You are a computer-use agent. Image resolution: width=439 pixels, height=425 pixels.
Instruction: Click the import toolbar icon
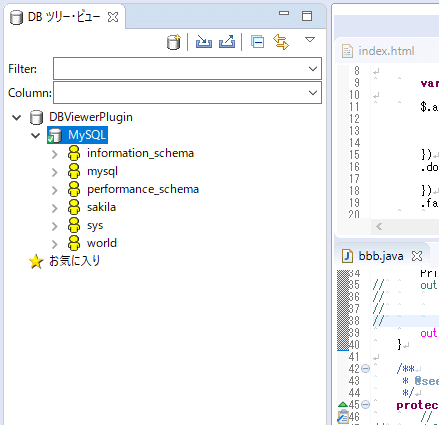pos(204,42)
